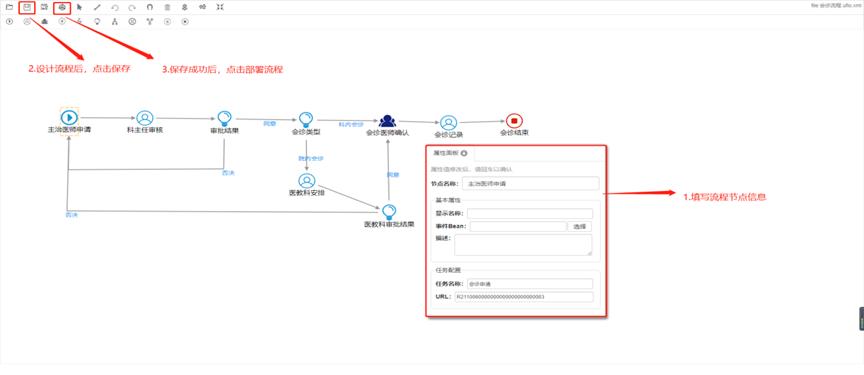Pick the person task node from palette
Screen dimensions: 864x375
(x=26, y=21)
